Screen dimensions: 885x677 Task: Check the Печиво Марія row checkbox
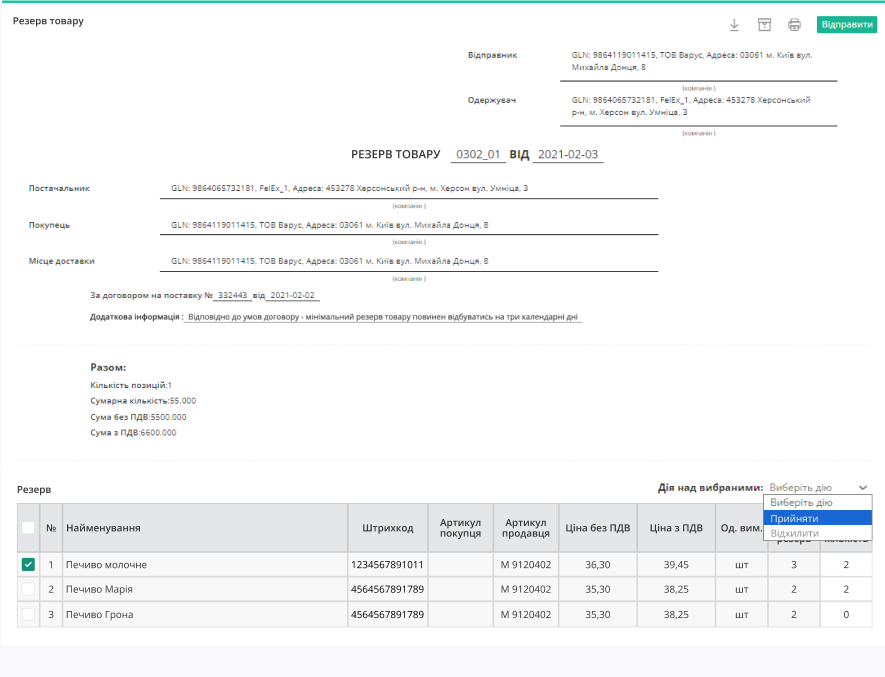pos(28,589)
